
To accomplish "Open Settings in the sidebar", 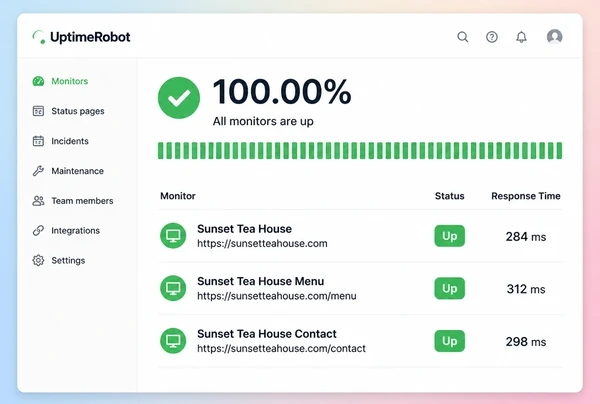I will point(68,260).
